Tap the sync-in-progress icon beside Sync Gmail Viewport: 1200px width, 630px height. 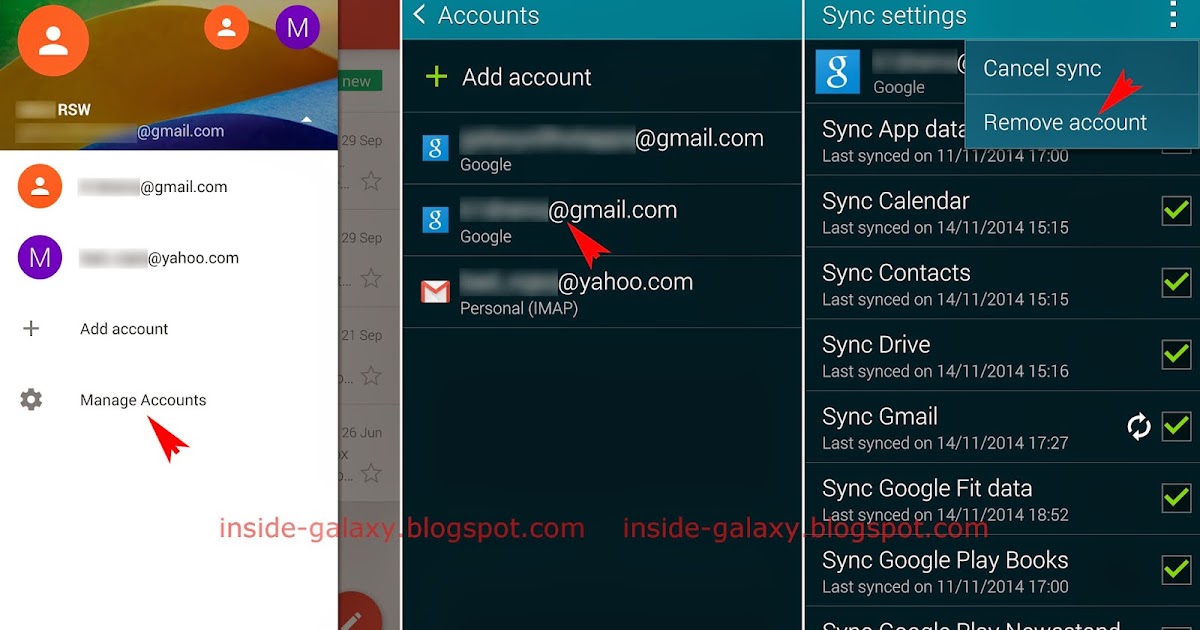pos(1139,427)
